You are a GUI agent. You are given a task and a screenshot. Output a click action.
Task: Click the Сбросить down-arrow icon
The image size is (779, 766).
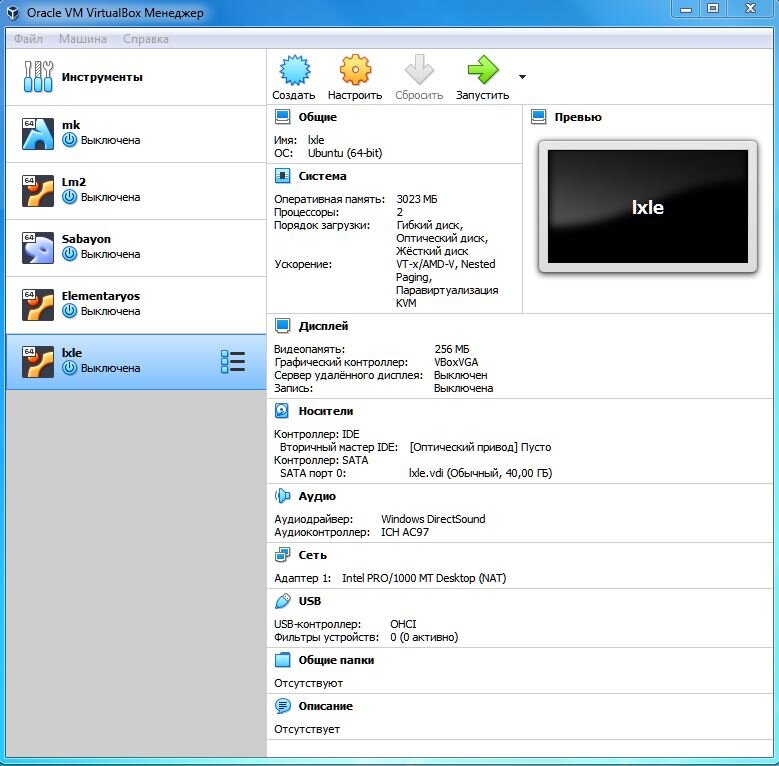(419, 70)
